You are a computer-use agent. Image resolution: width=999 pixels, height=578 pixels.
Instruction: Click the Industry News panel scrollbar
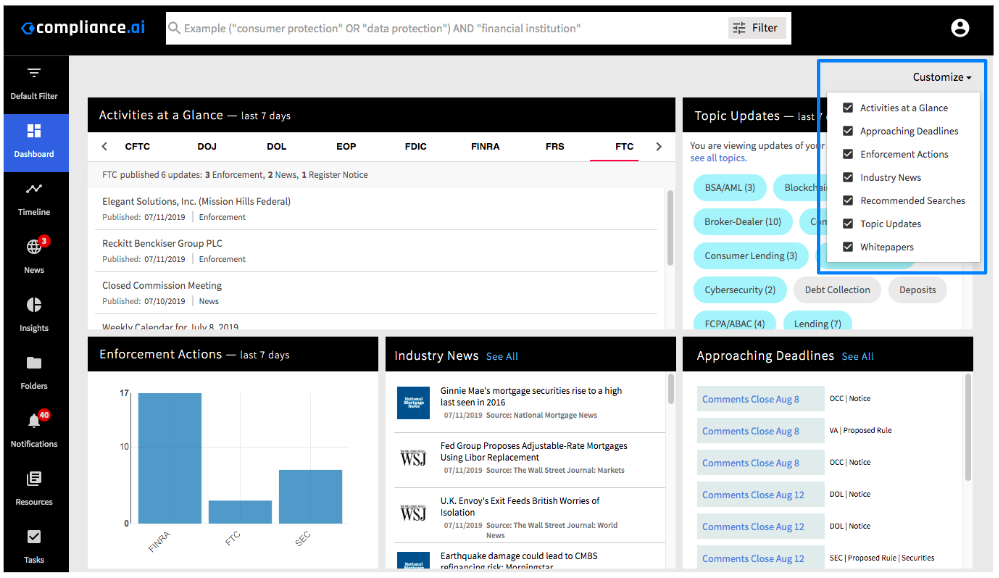[x=670, y=389]
